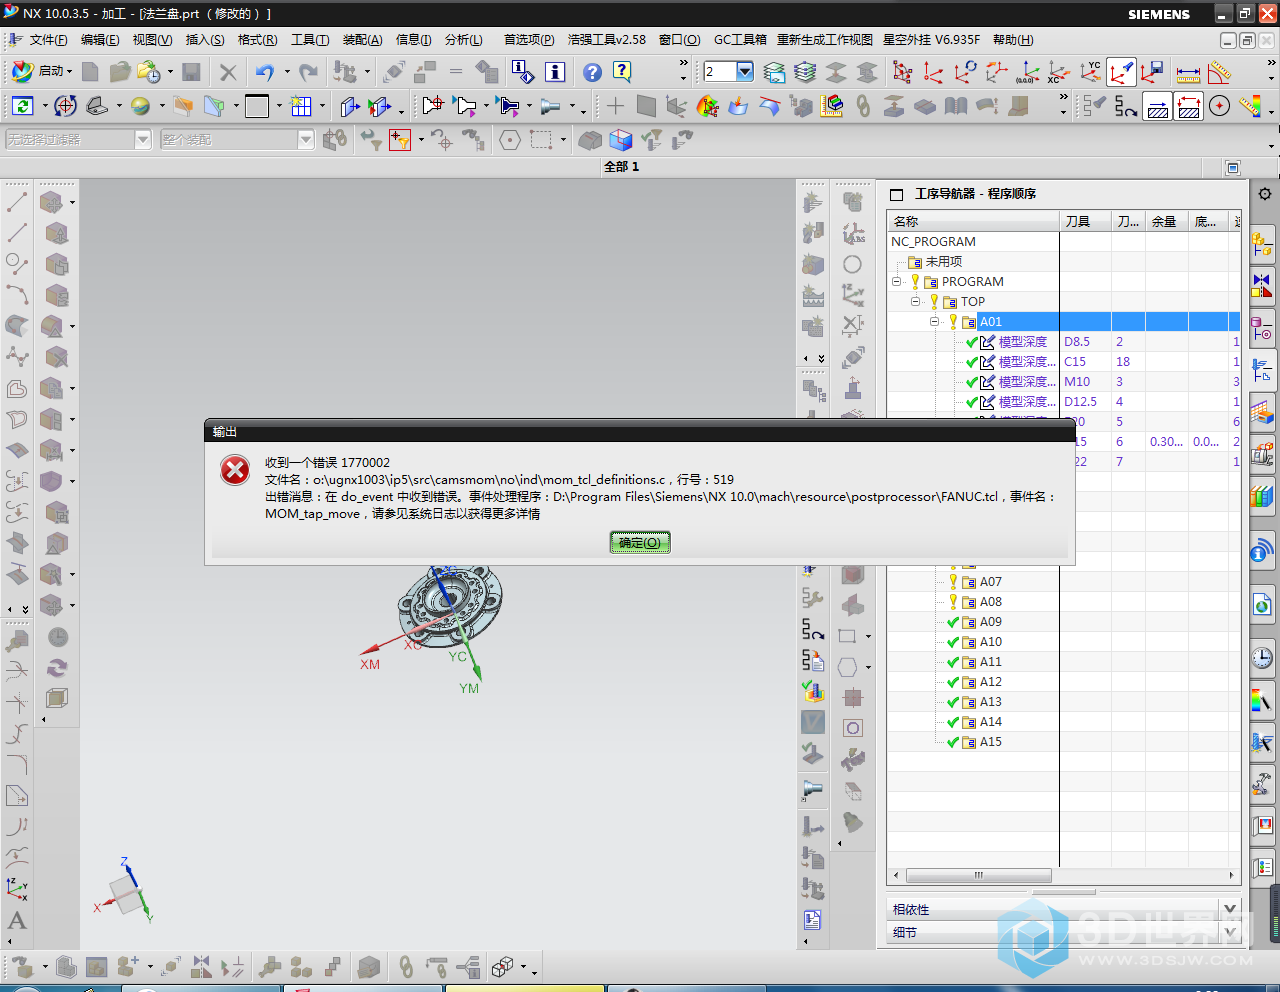Open dropdown arrow beside Undo icon

tap(287, 72)
